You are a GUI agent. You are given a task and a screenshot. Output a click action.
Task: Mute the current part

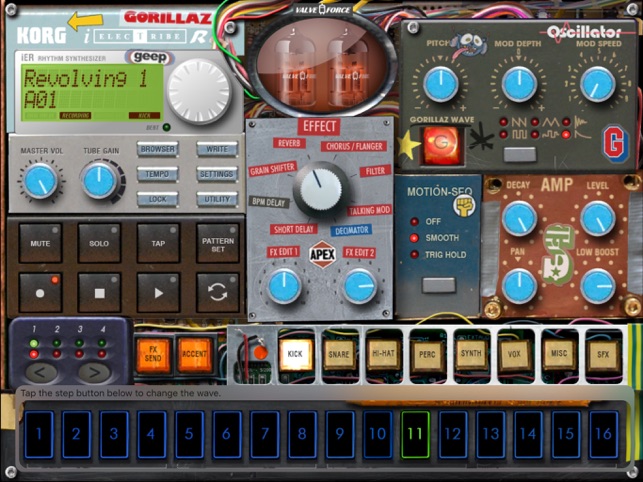click(x=40, y=243)
